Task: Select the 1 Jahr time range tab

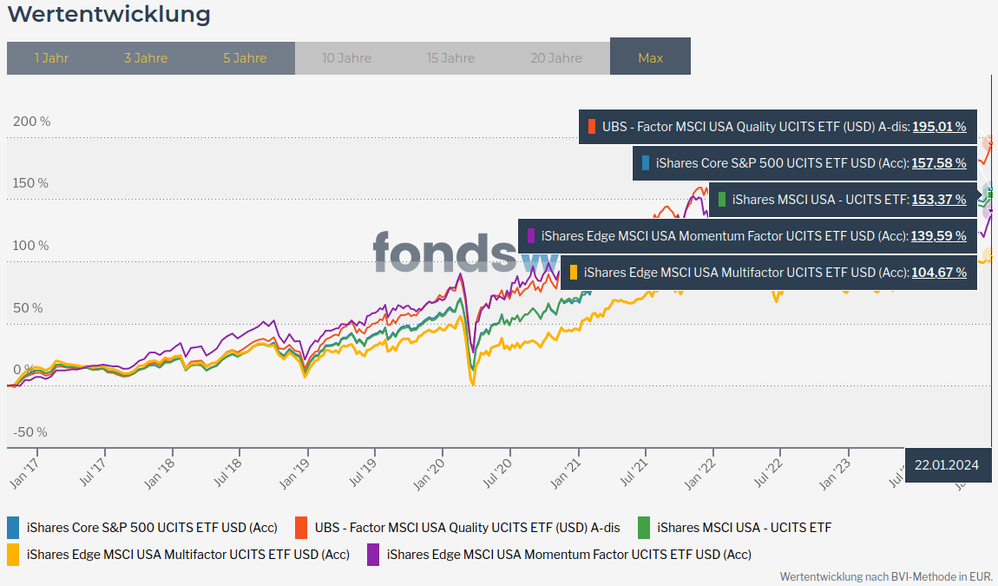Action: click(x=51, y=58)
